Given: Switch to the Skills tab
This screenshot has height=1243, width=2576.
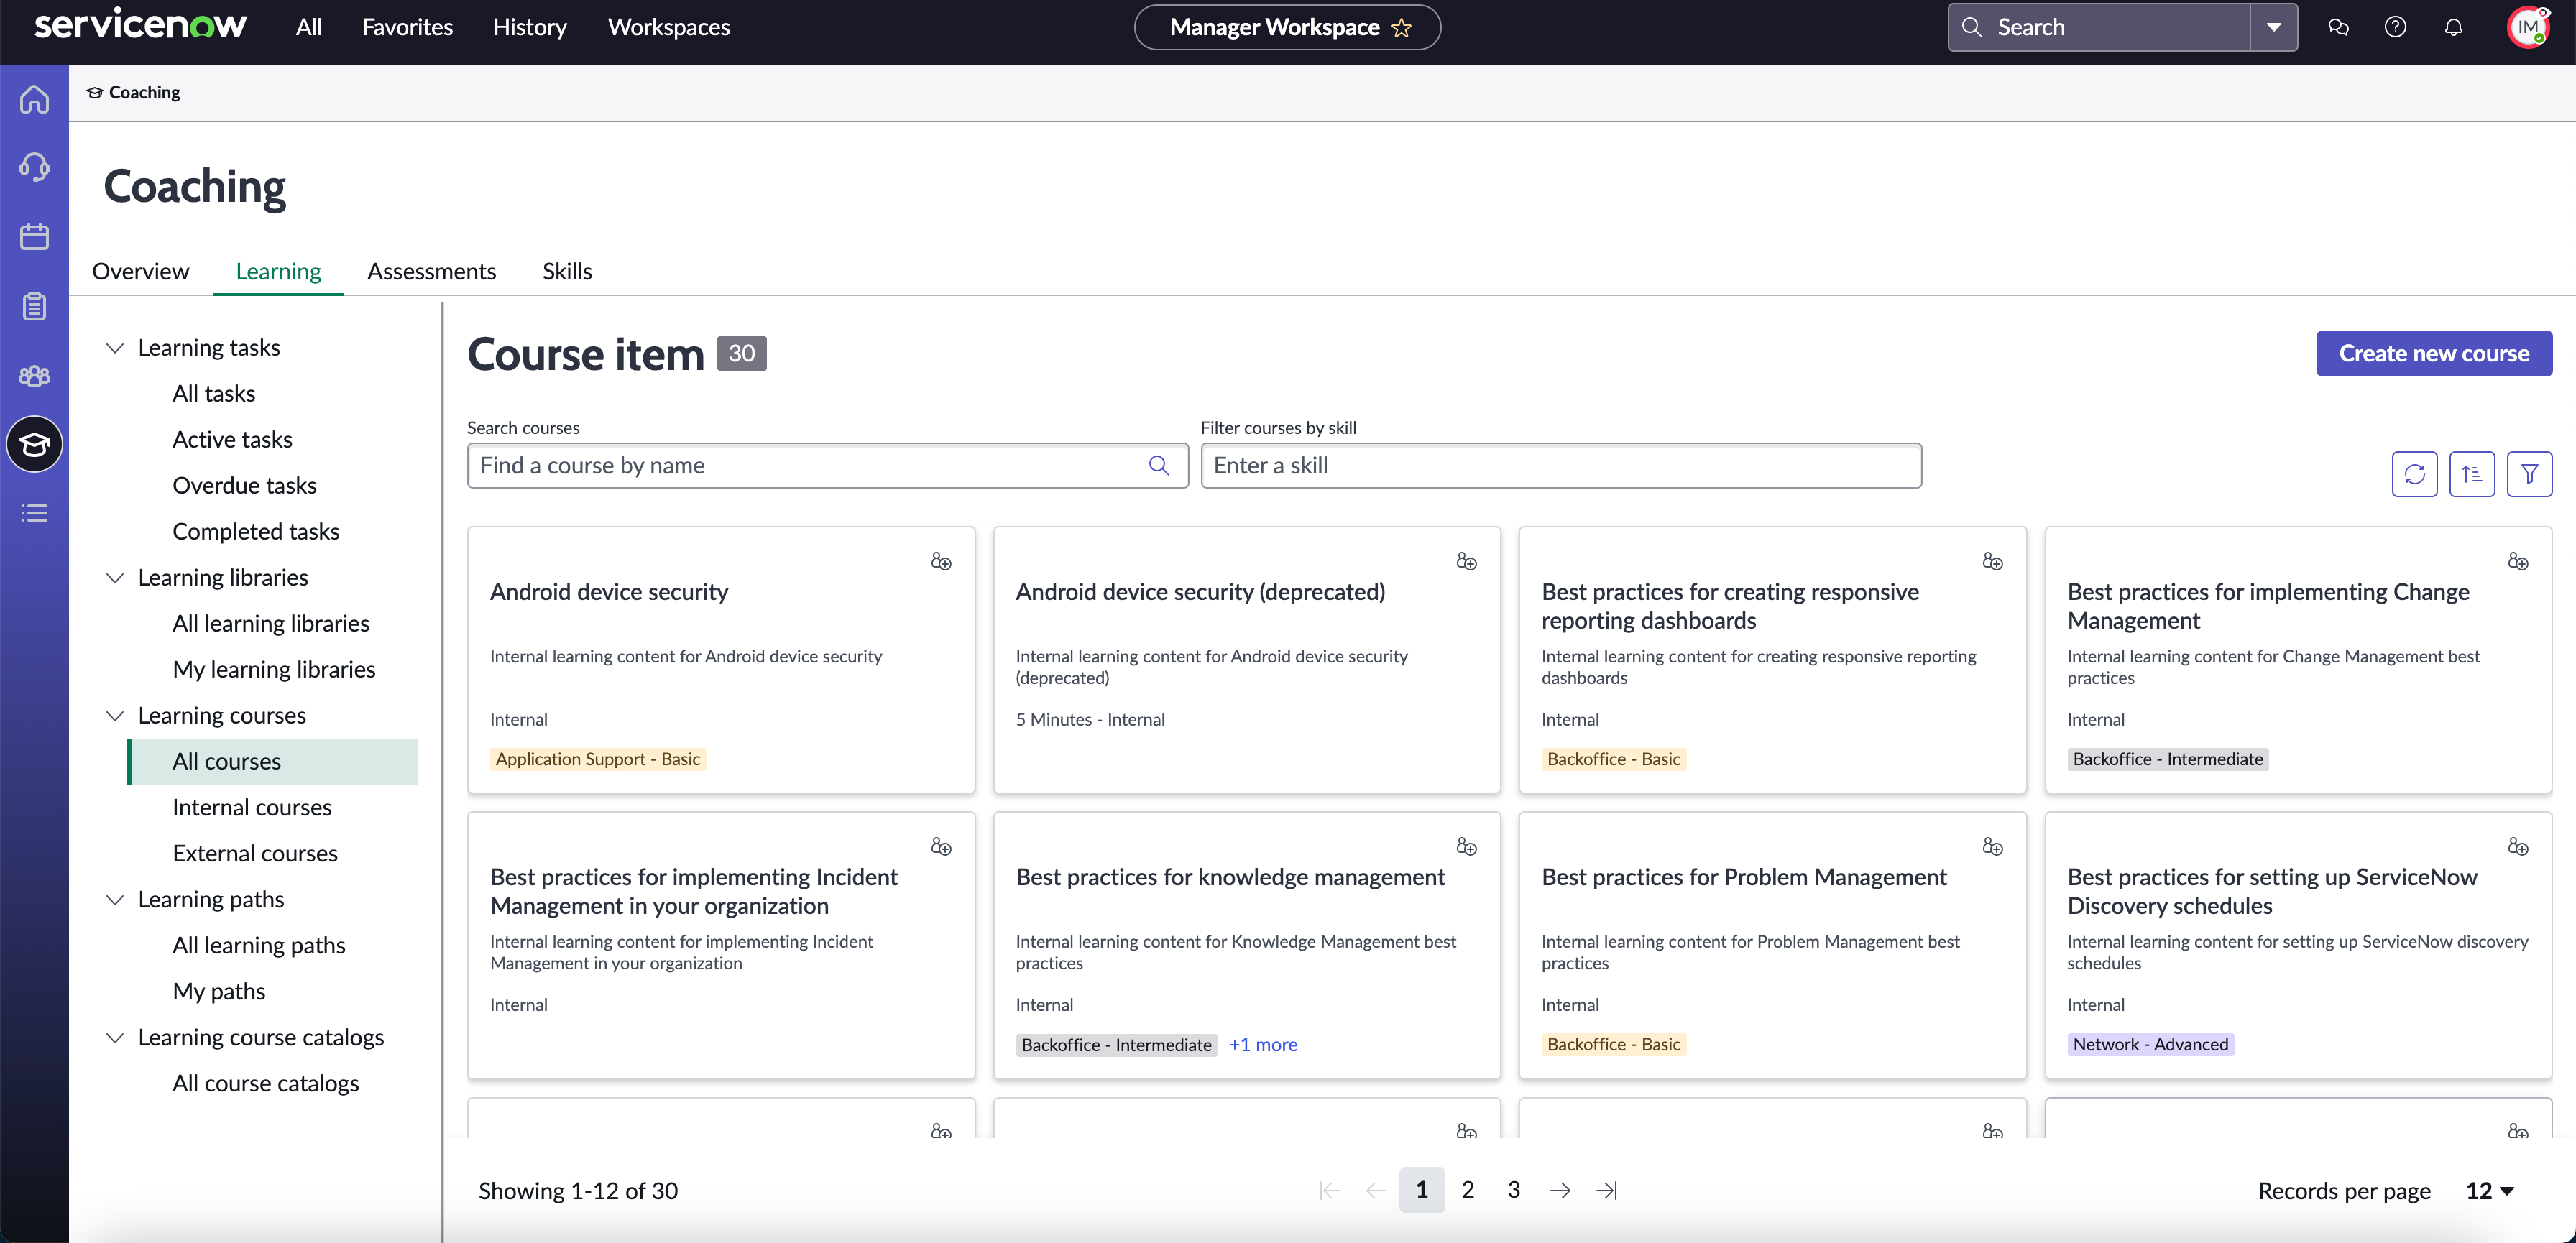Looking at the screenshot, I should (x=567, y=271).
